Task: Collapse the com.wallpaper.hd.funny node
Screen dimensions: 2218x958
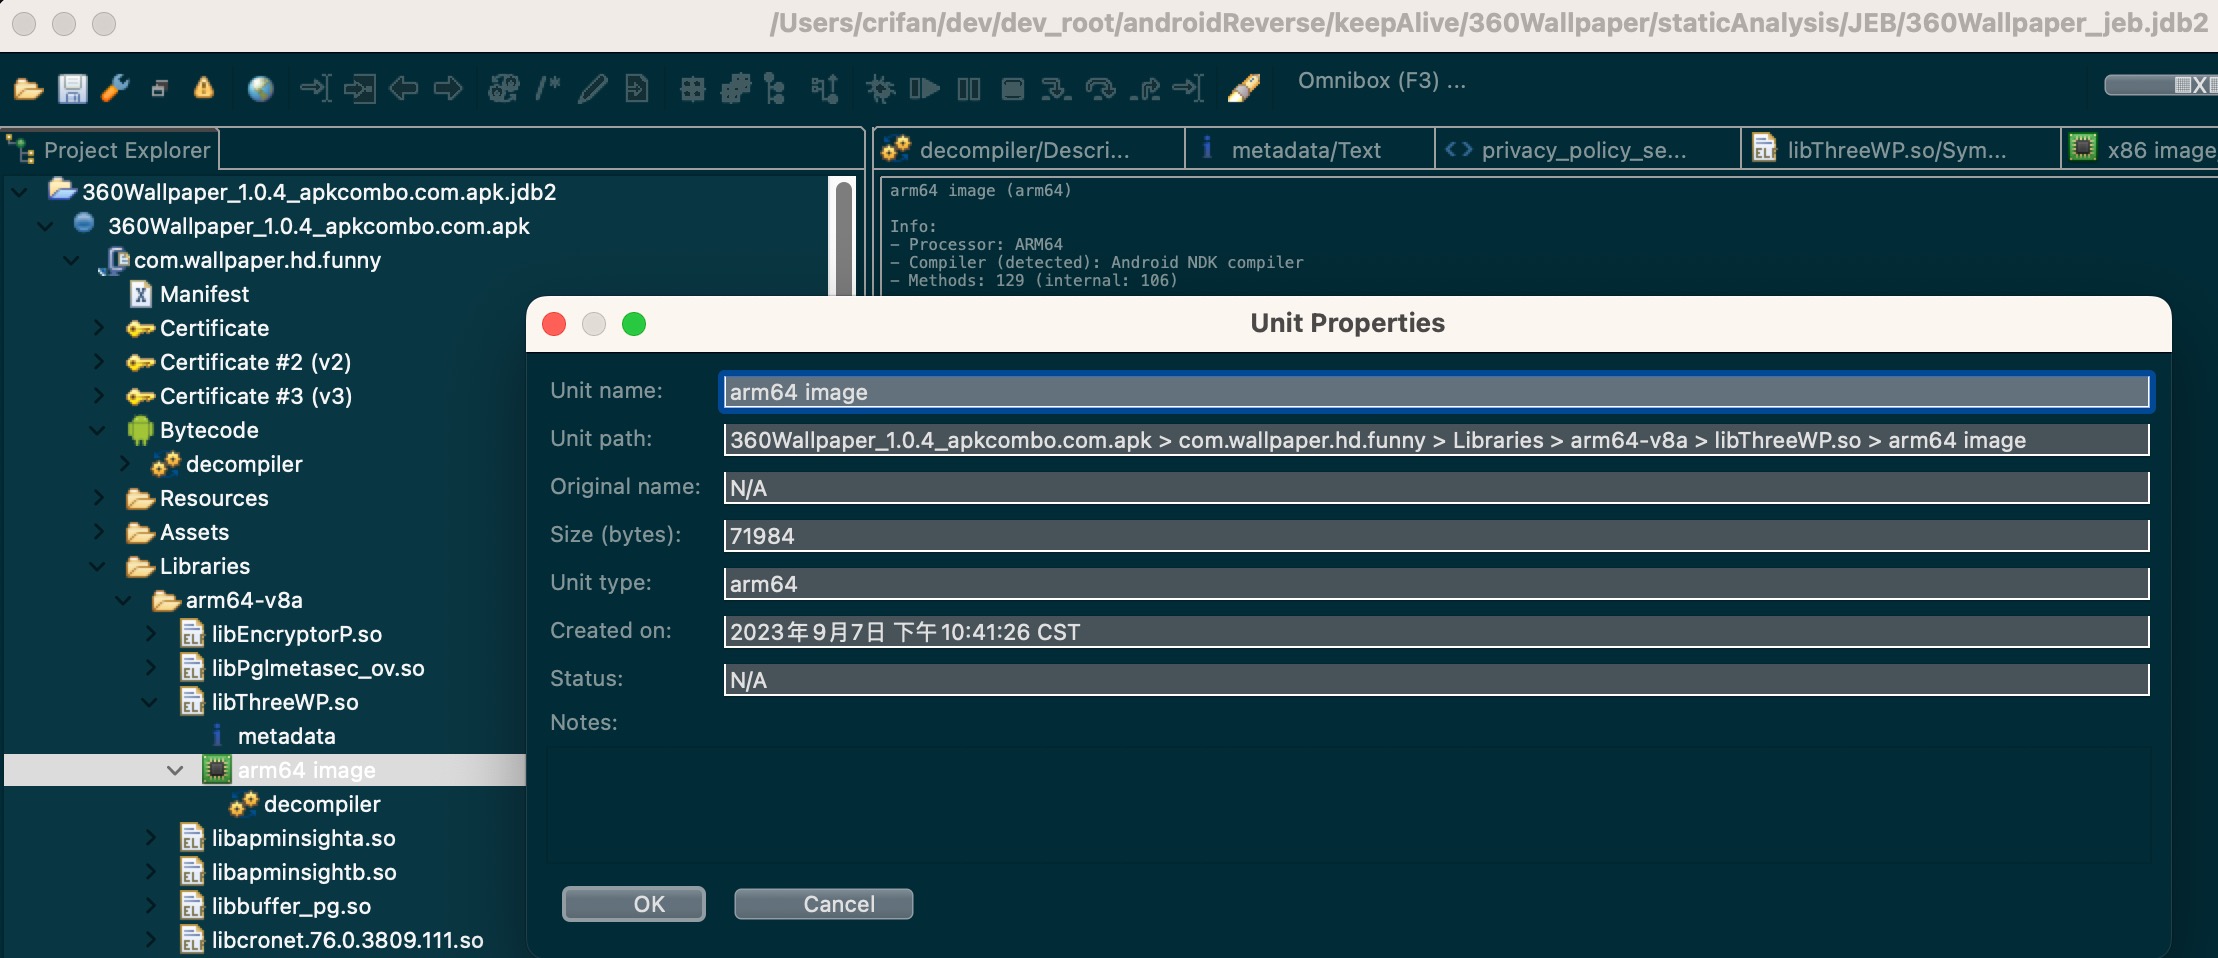Action: coord(71,260)
